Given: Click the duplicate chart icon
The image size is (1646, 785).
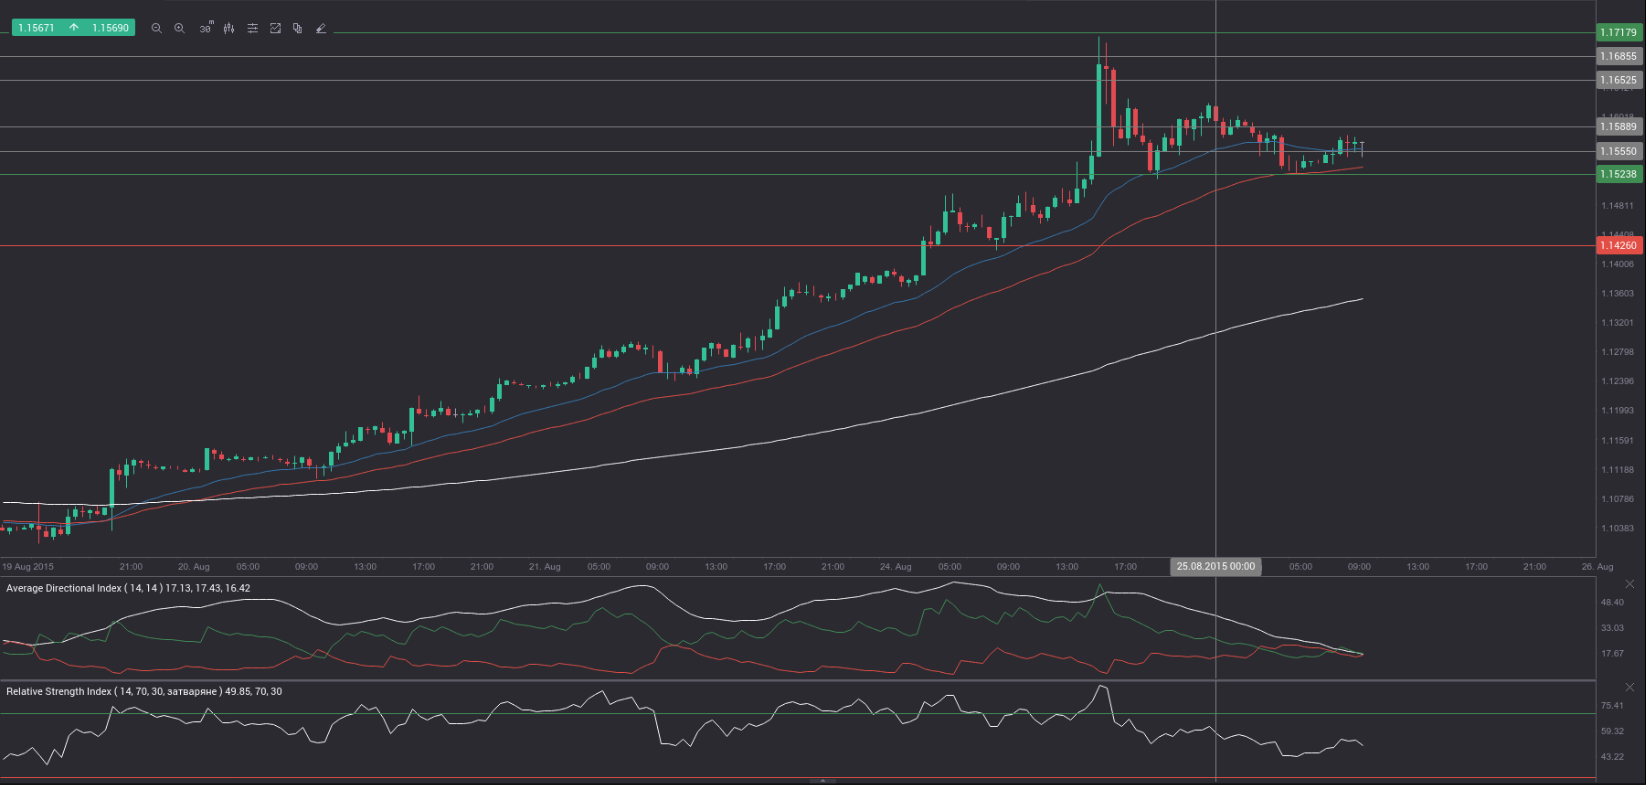Looking at the screenshot, I should (298, 28).
